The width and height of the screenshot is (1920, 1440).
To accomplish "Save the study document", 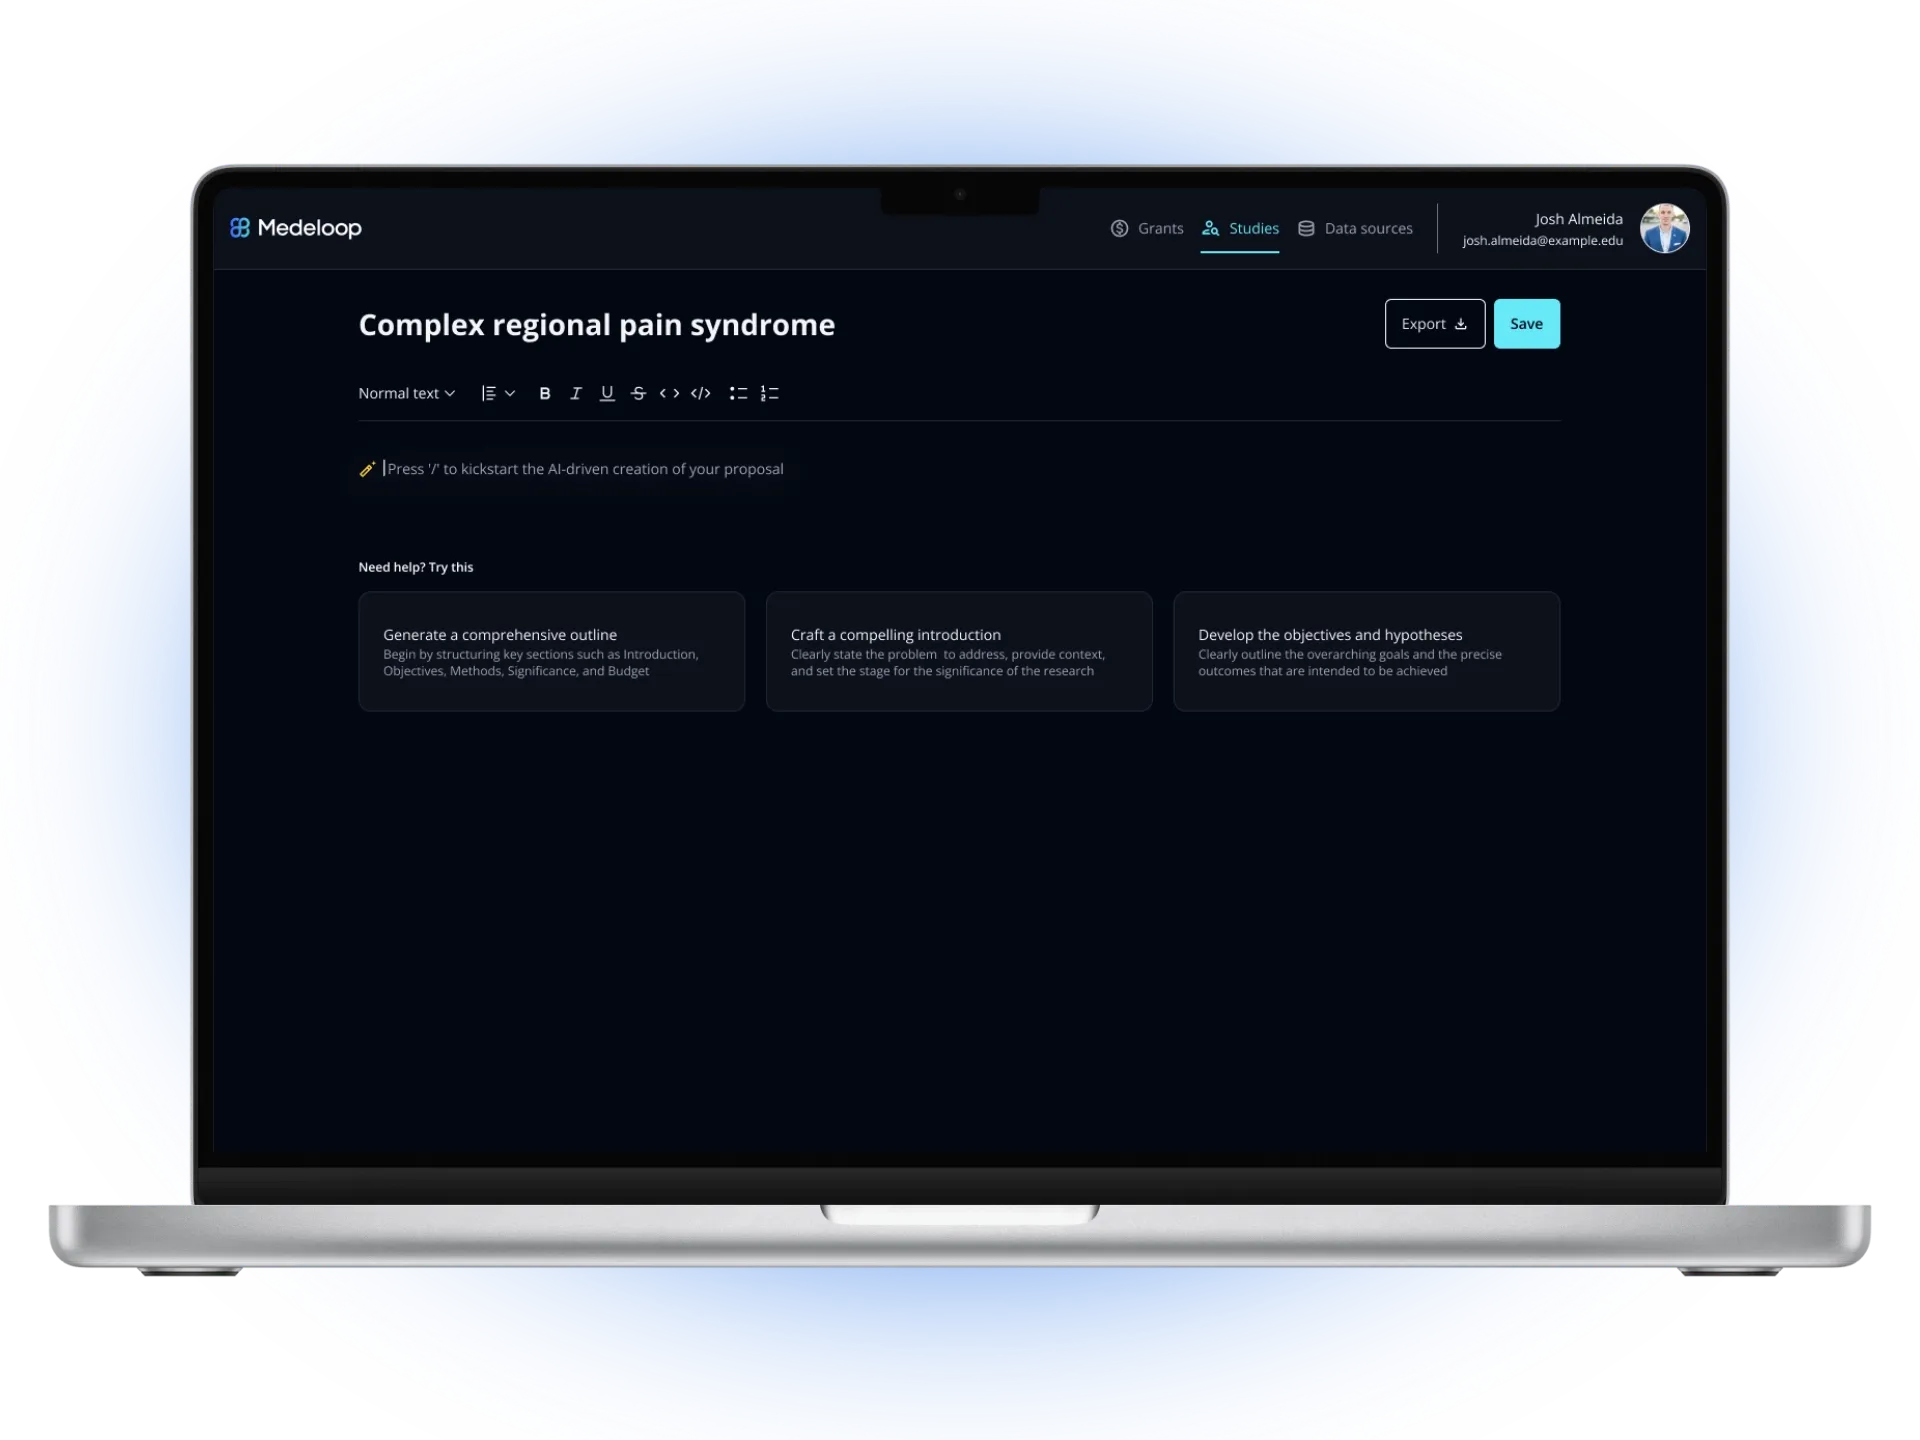I will click(1526, 324).
